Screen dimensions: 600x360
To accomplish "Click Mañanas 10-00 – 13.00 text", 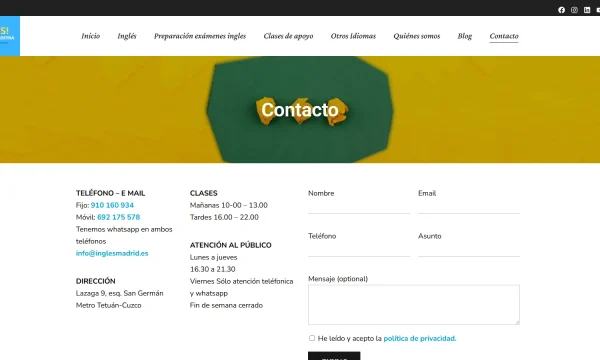I will [x=229, y=205].
